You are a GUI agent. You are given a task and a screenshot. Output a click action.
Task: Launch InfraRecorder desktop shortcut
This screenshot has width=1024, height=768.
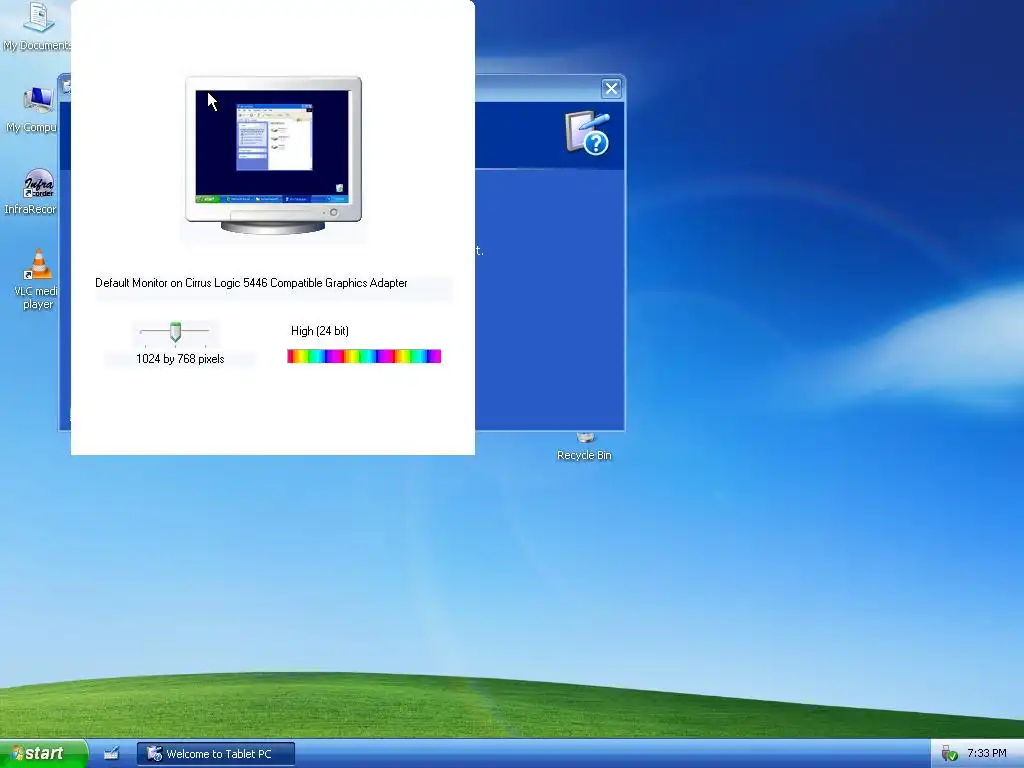[37, 191]
